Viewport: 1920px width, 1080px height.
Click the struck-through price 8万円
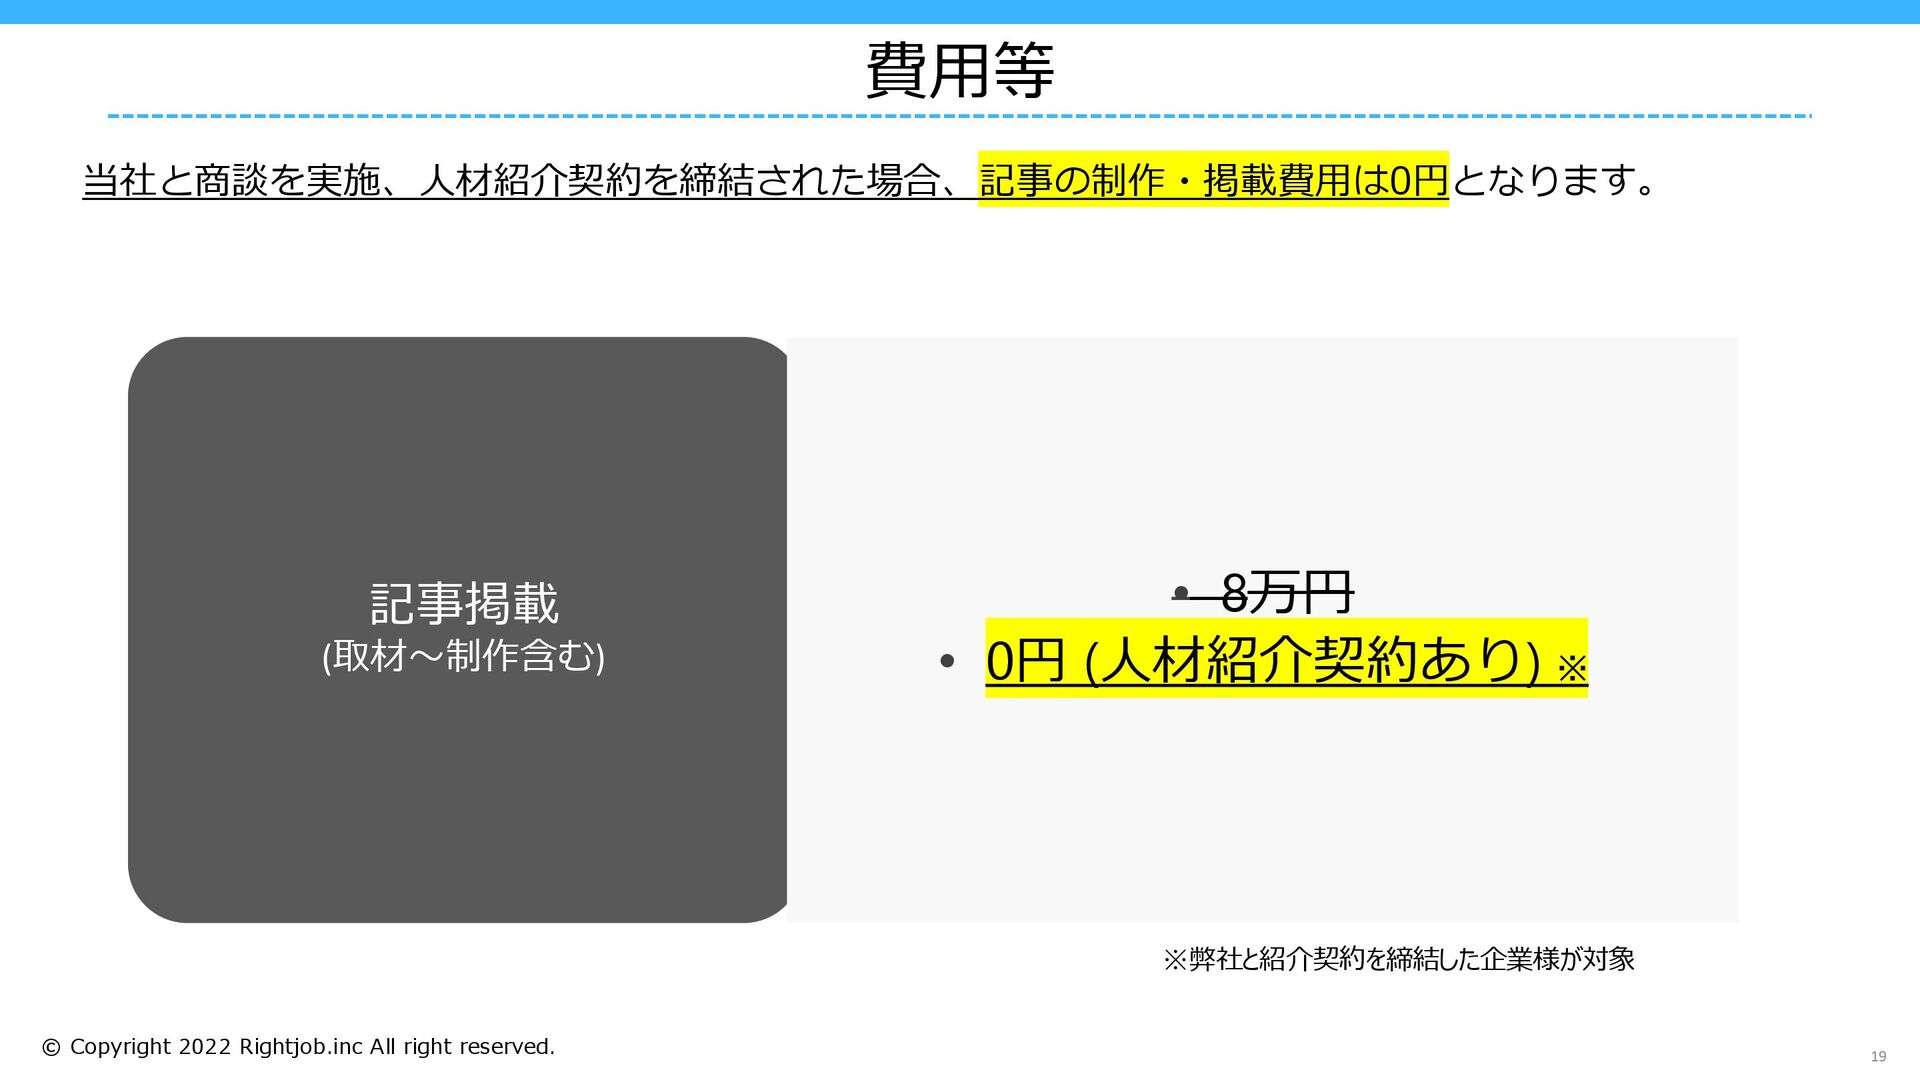(x=1286, y=593)
